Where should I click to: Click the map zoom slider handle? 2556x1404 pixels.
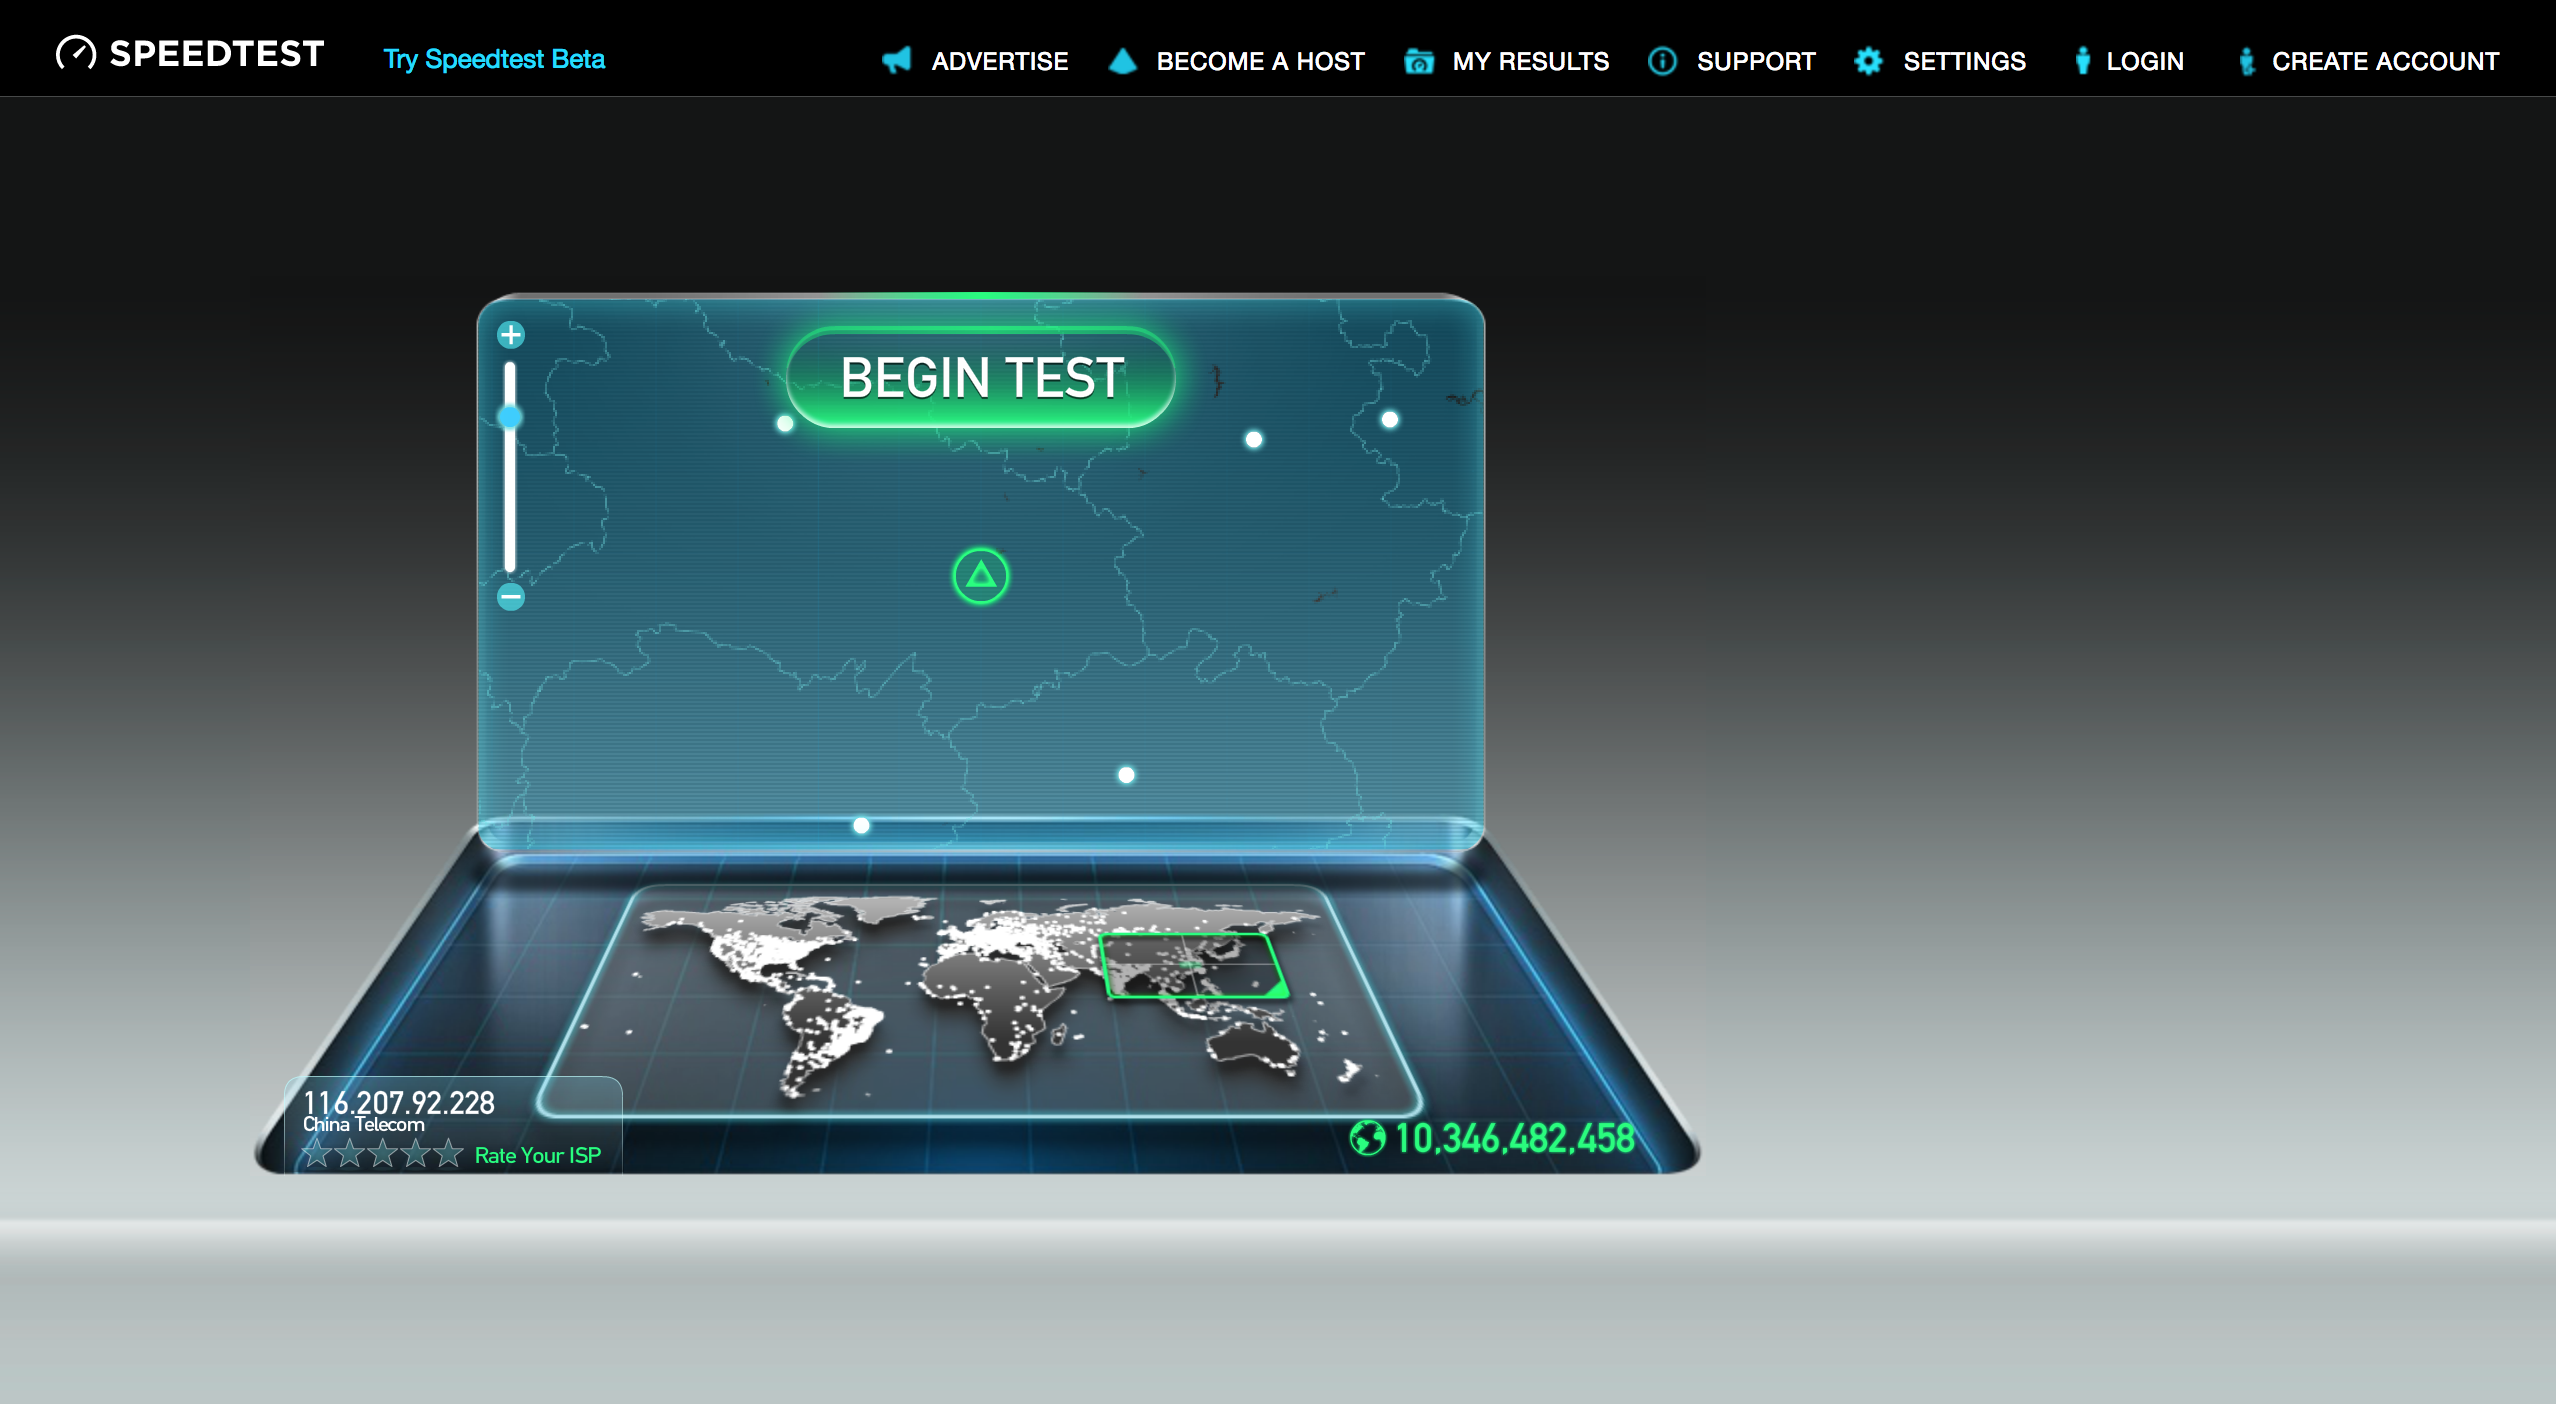pyautogui.click(x=510, y=416)
